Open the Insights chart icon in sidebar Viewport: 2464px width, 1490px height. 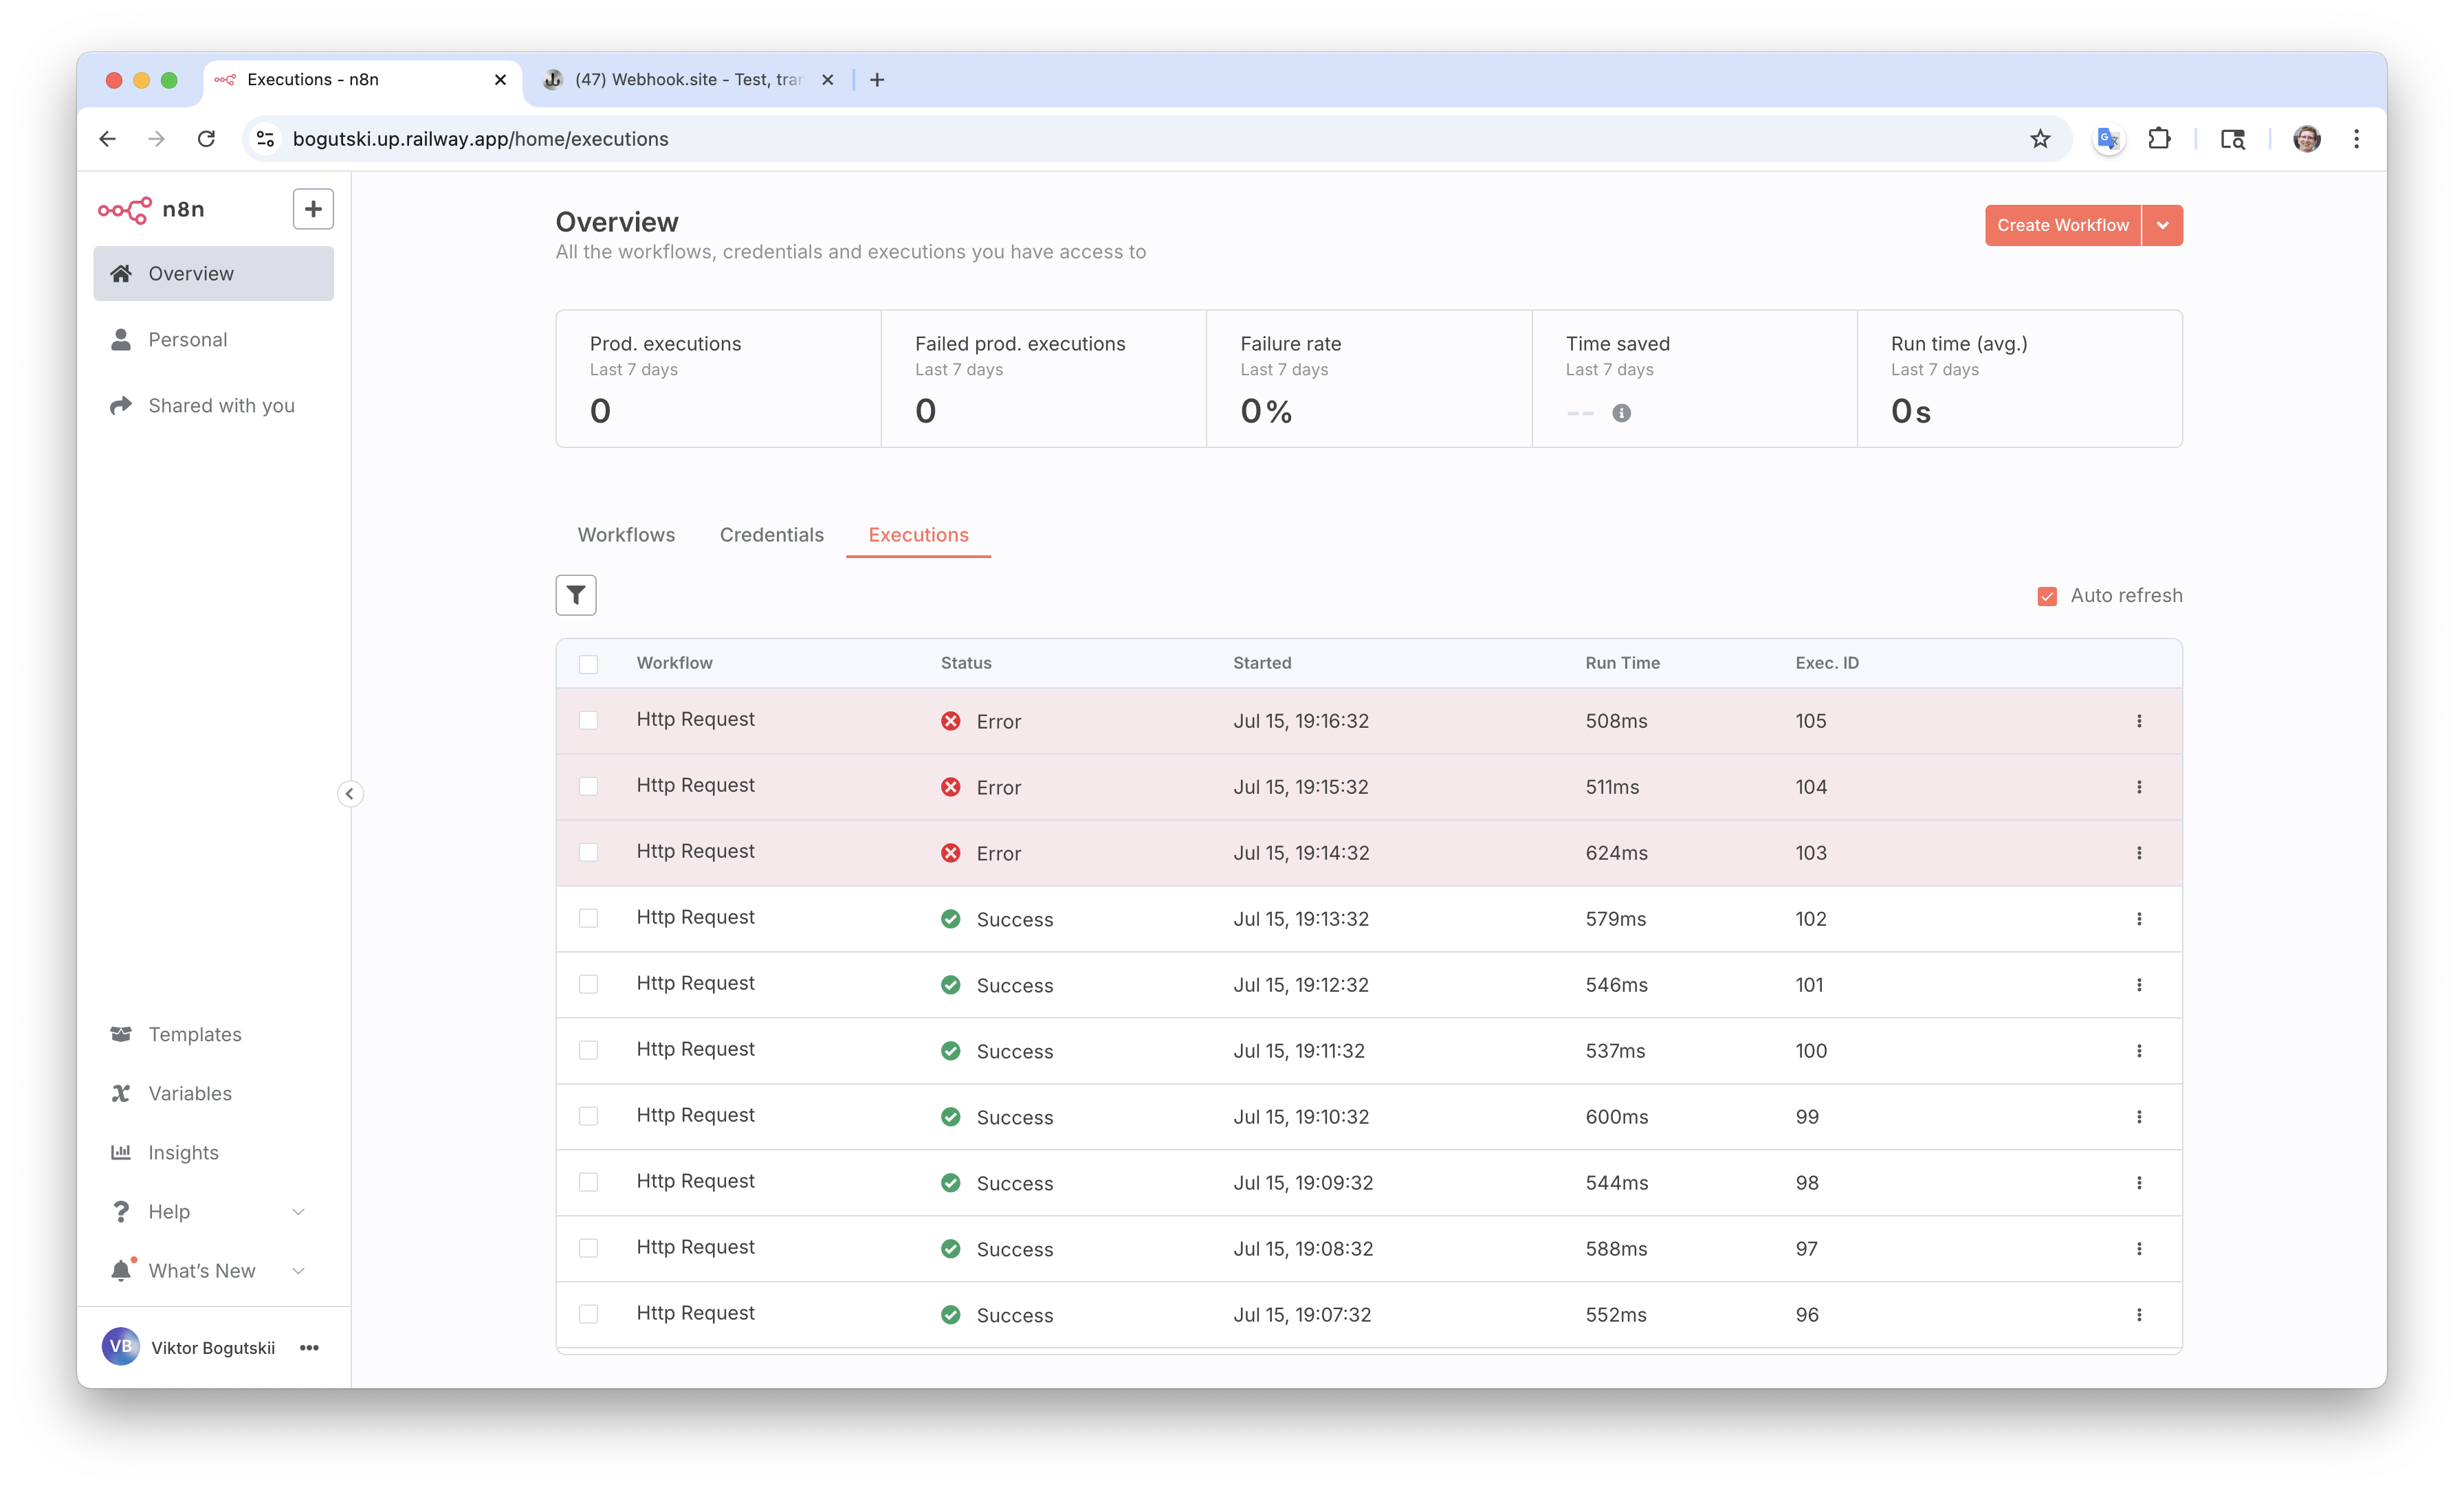coord(121,1152)
